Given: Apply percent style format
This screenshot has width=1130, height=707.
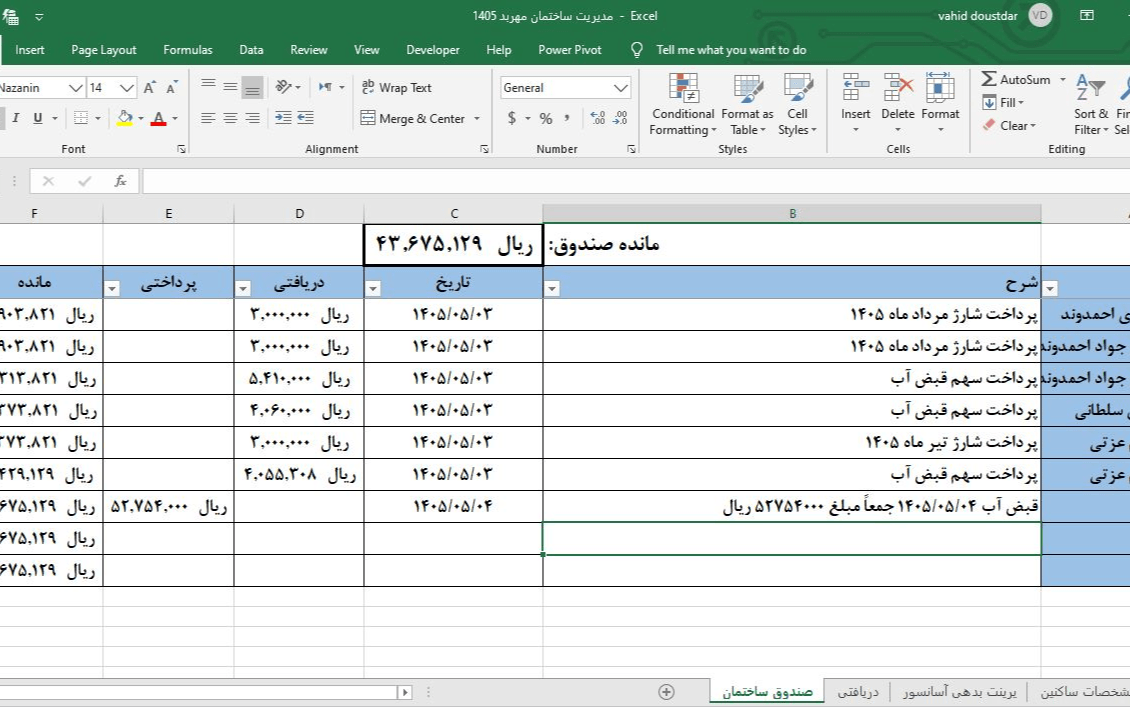Looking at the screenshot, I should (x=546, y=118).
